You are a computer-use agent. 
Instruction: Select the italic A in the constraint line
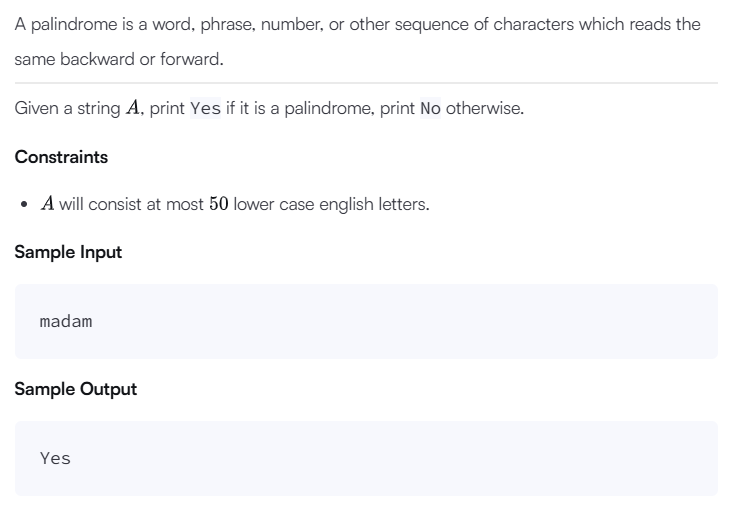pyautogui.click(x=47, y=204)
